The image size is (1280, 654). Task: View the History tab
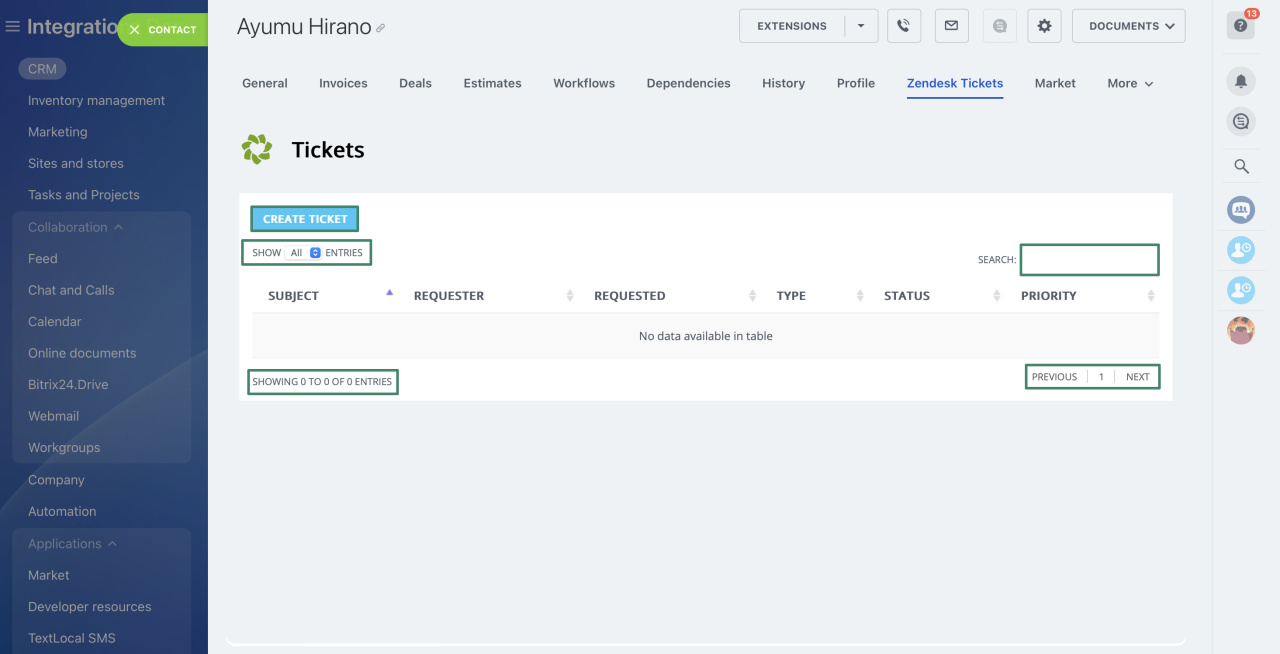coord(783,83)
